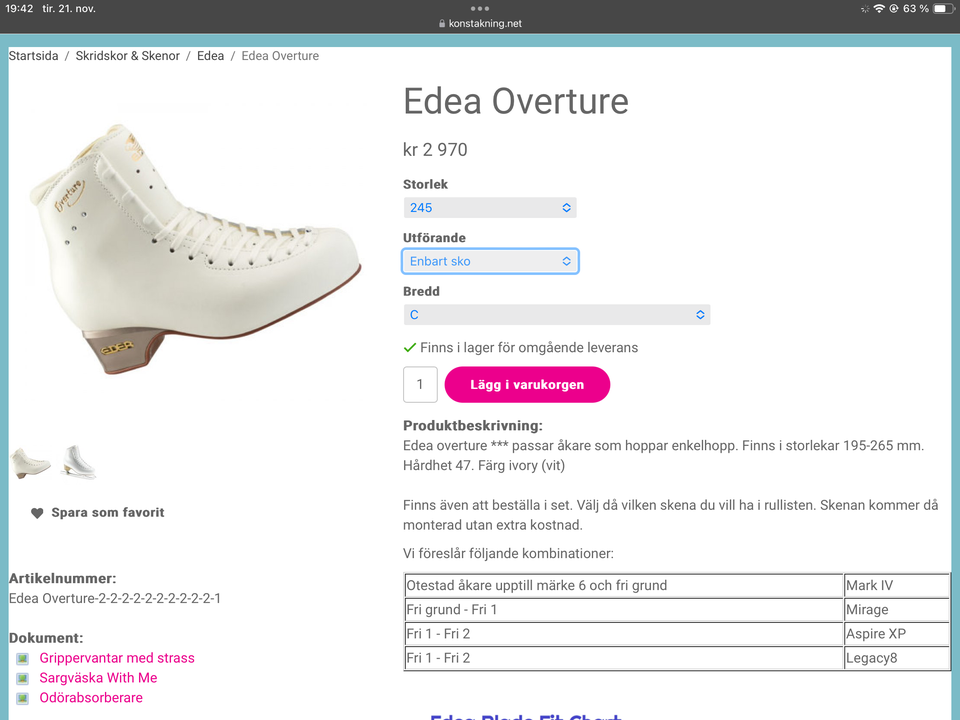
Task: Tap the three-dot multitasking indicator at top
Action: 480,9
